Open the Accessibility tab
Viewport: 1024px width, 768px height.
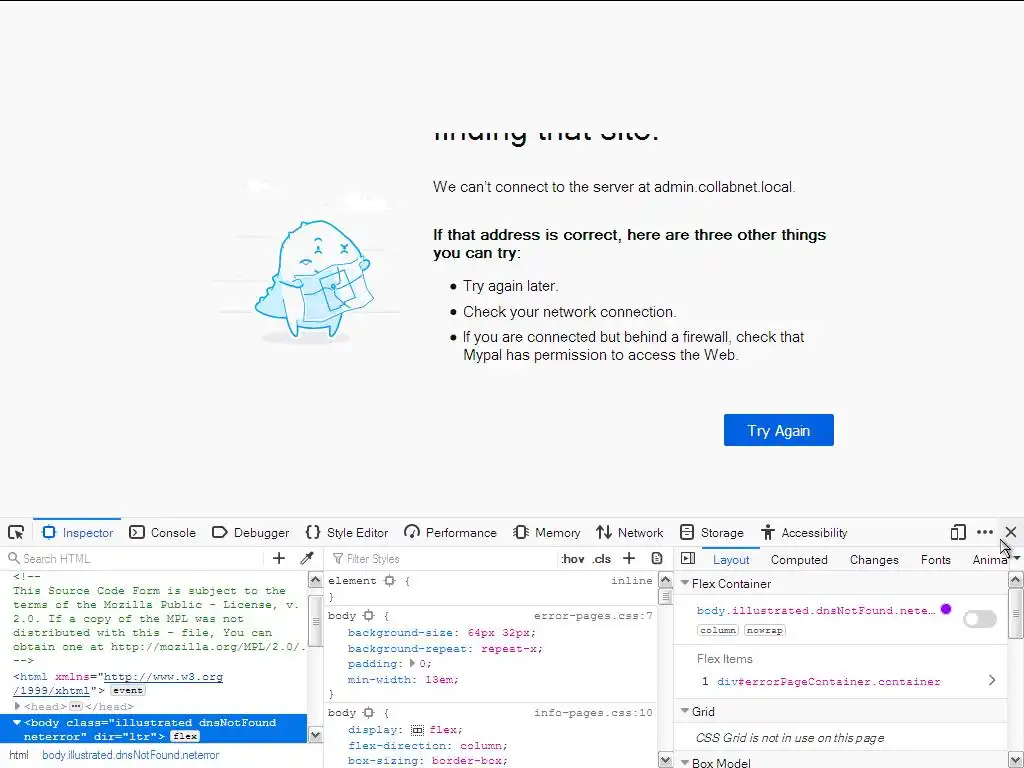pos(804,532)
